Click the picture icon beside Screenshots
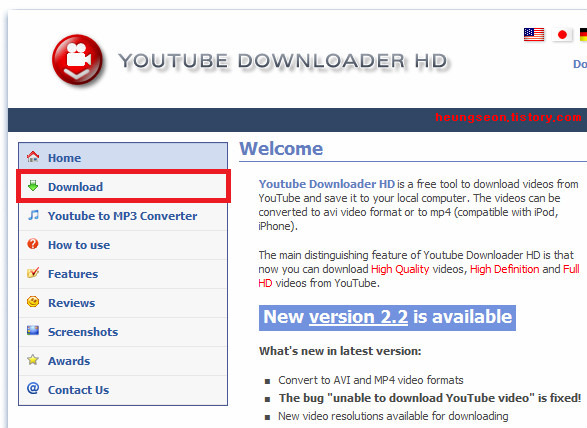 pos(33,330)
